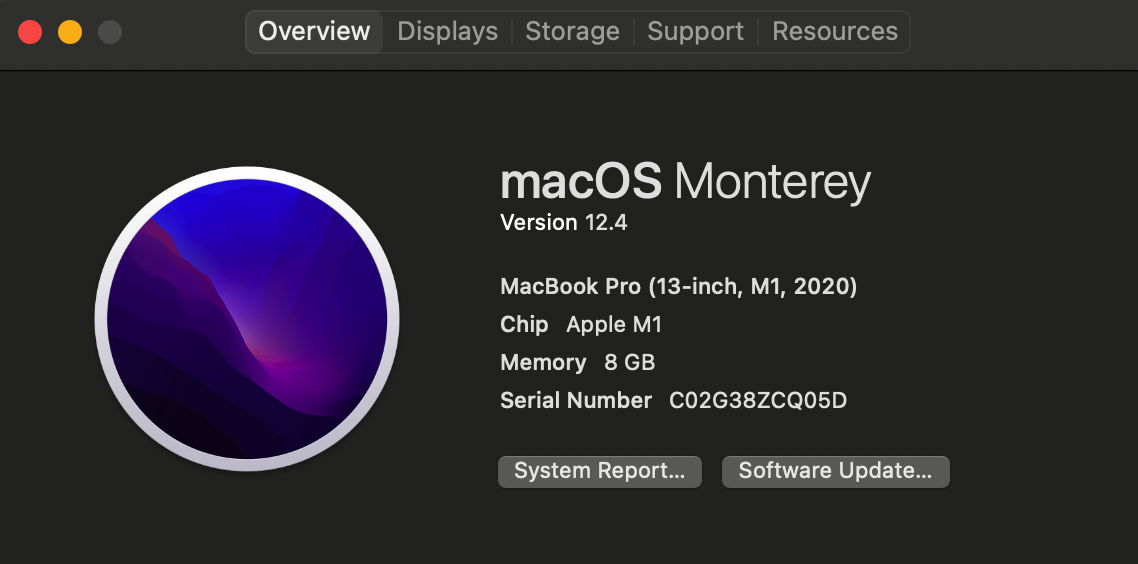This screenshot has width=1138, height=564.
Task: Show the Resources tab
Action: click(x=835, y=32)
